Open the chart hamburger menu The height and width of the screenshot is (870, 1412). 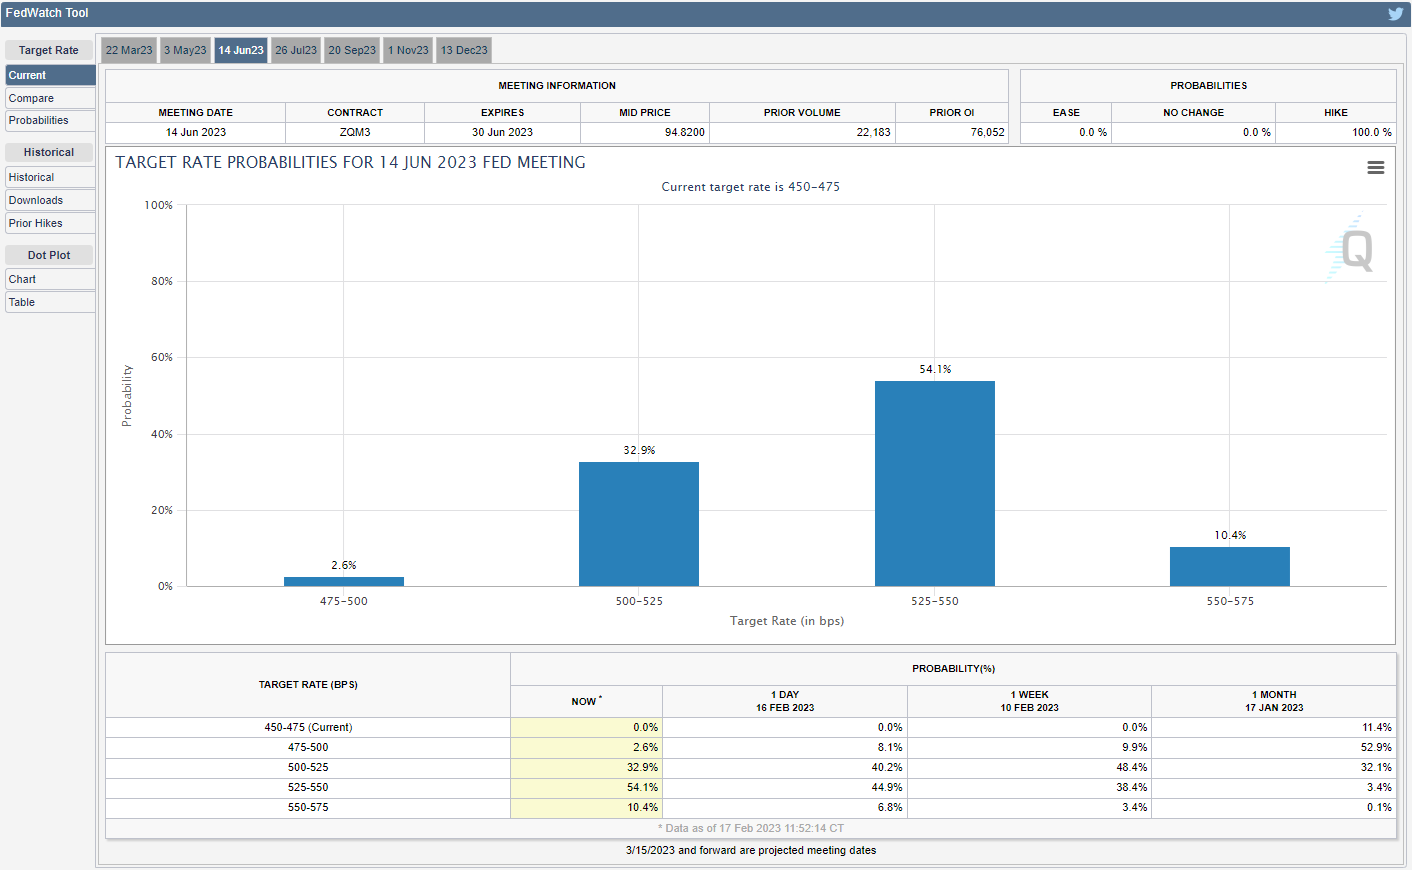click(x=1376, y=168)
